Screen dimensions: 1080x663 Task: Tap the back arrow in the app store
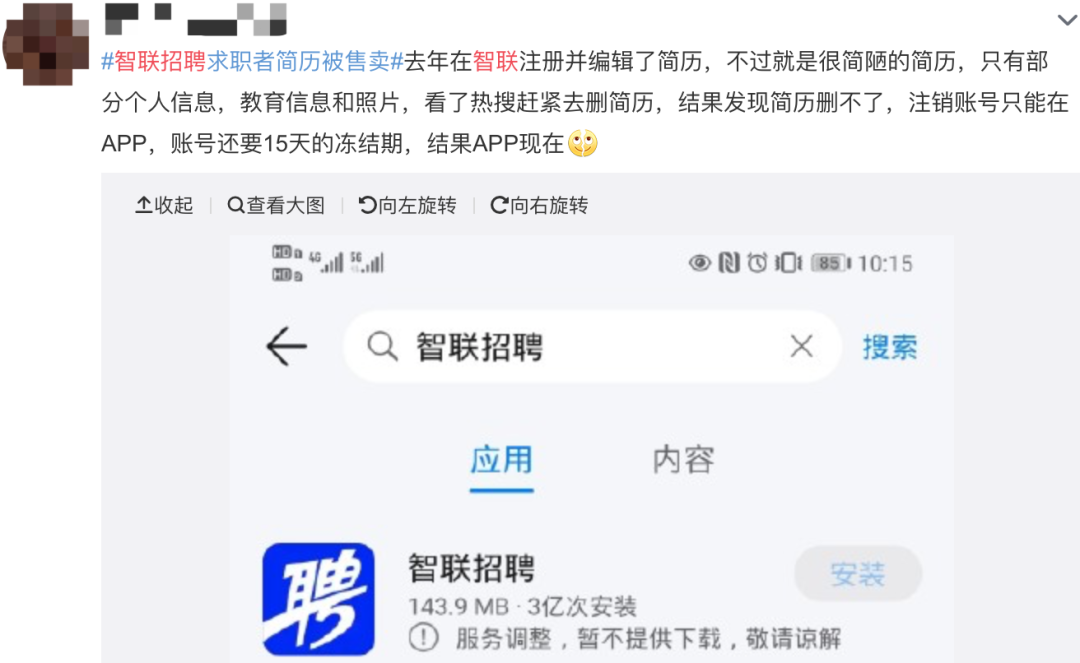pyautogui.click(x=287, y=346)
